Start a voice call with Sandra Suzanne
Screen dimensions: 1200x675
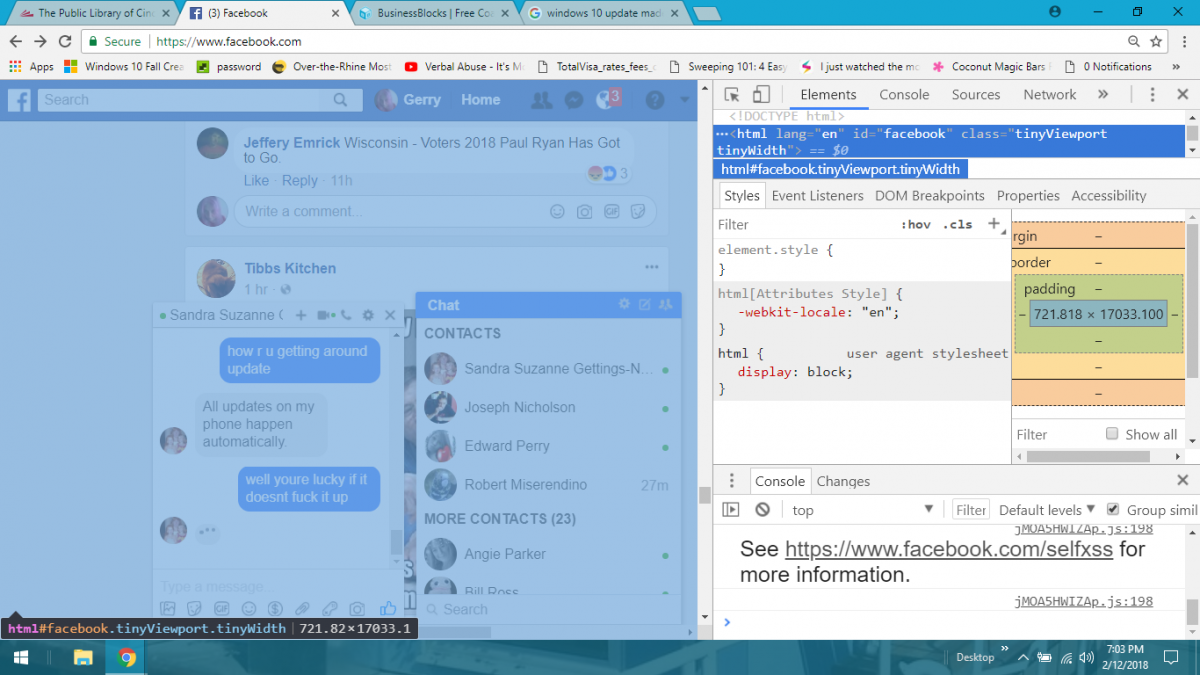tap(346, 315)
